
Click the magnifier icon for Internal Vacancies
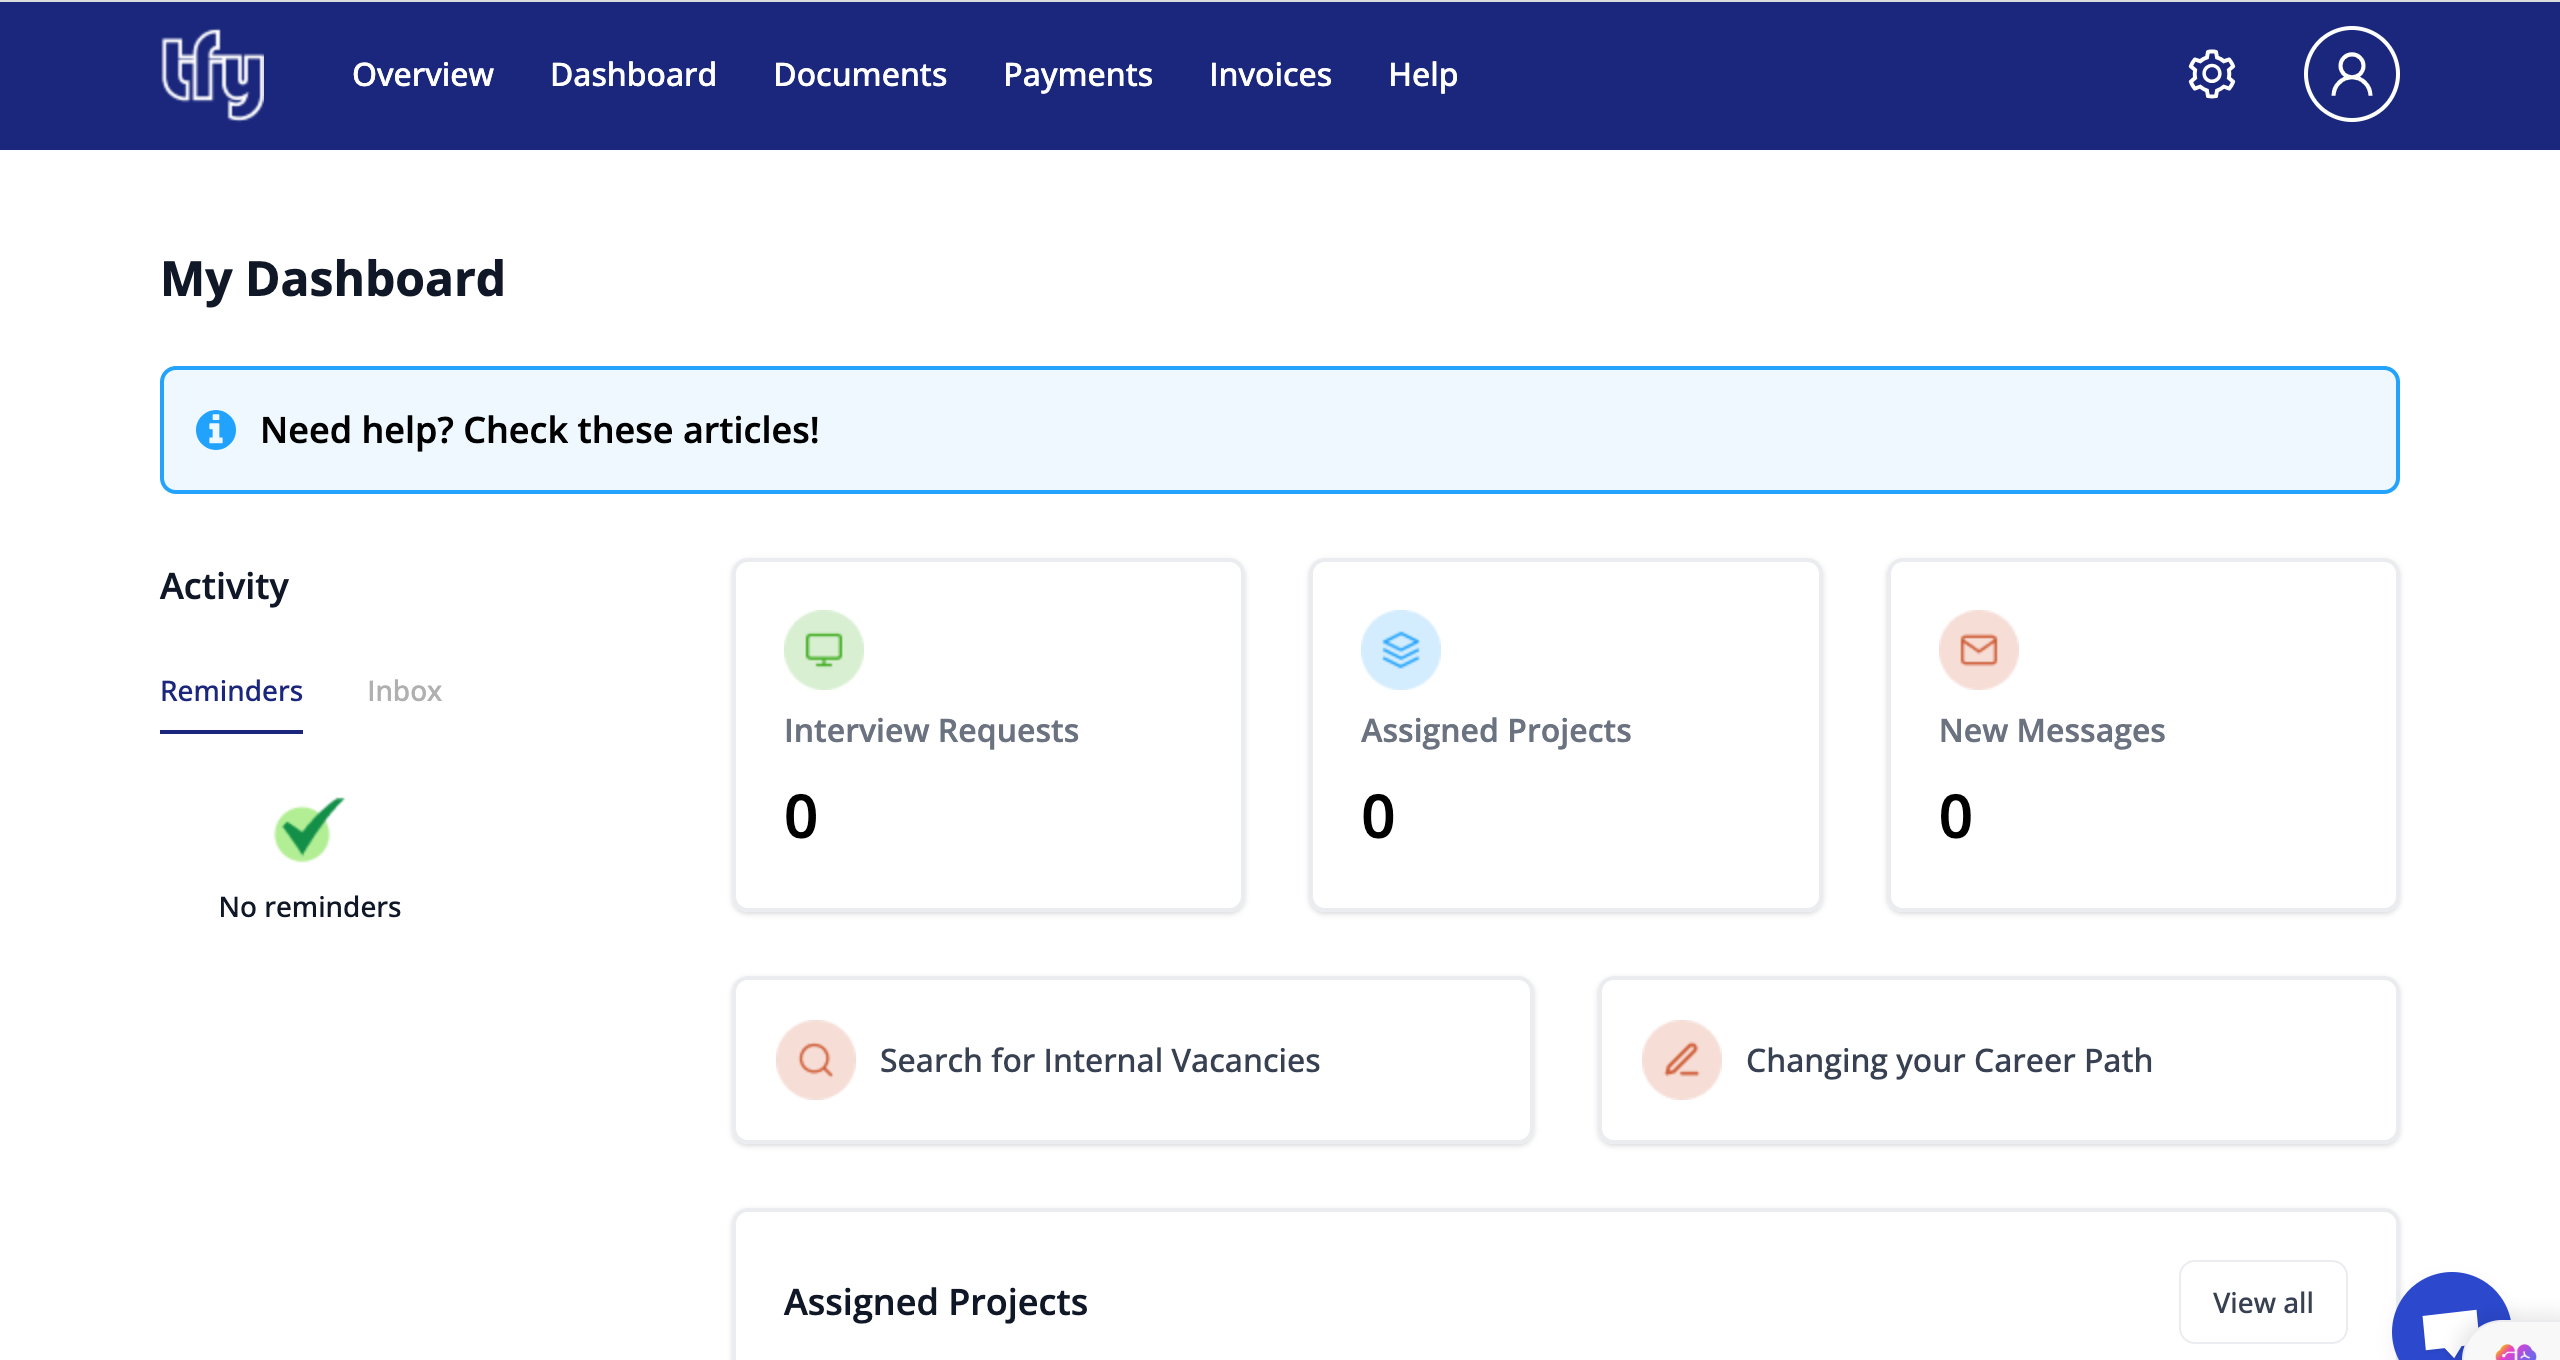[x=816, y=1060]
